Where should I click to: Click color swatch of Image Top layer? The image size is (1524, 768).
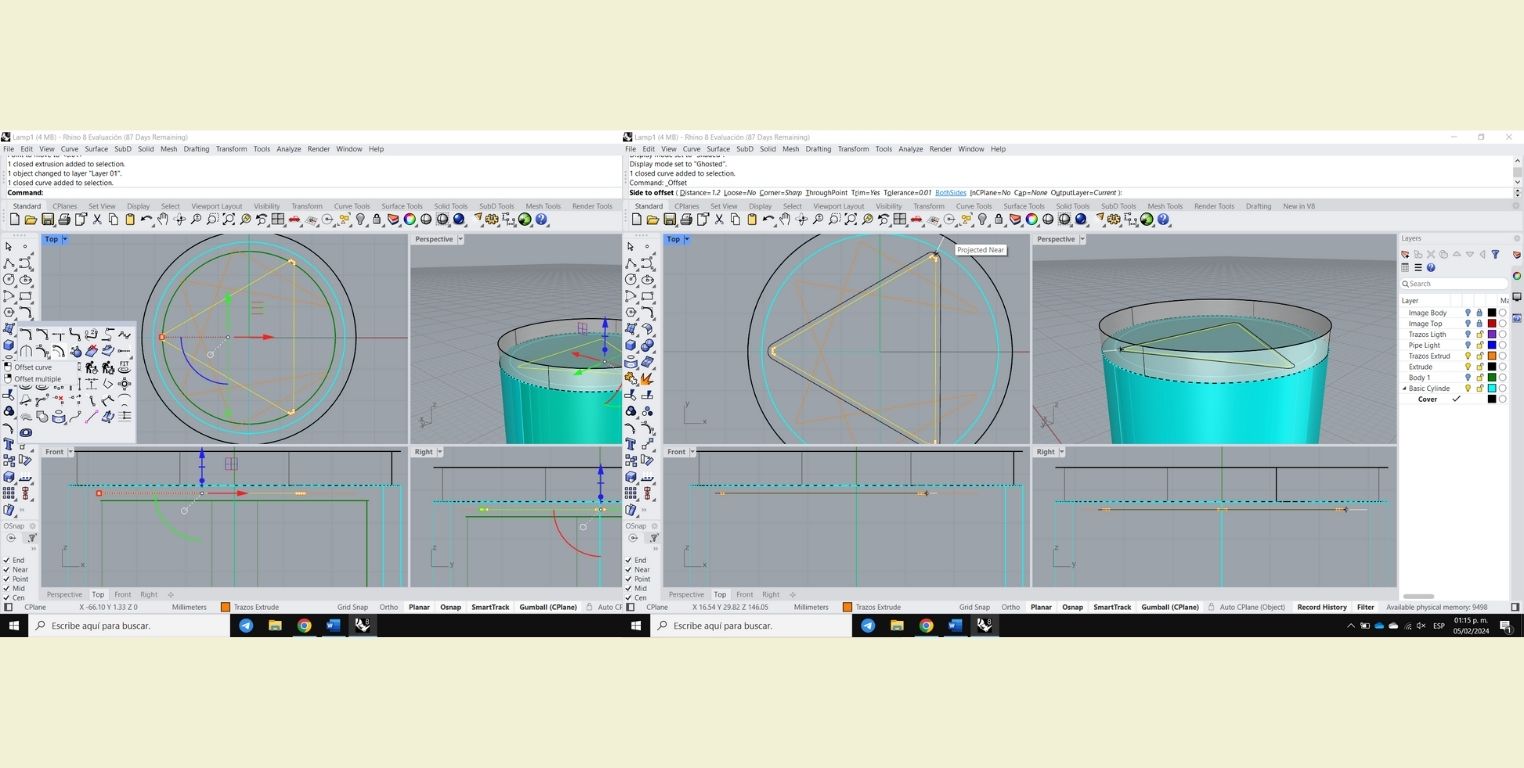click(x=1491, y=324)
